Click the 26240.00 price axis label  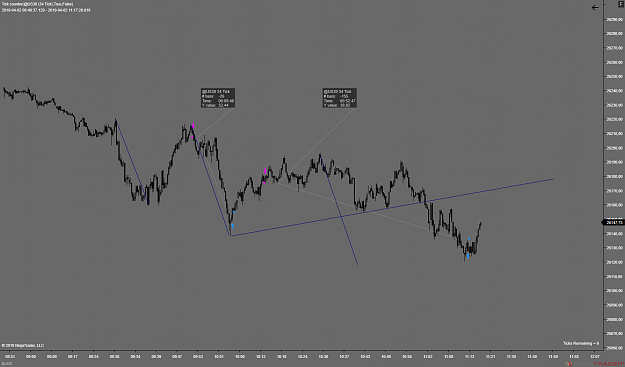point(614,91)
